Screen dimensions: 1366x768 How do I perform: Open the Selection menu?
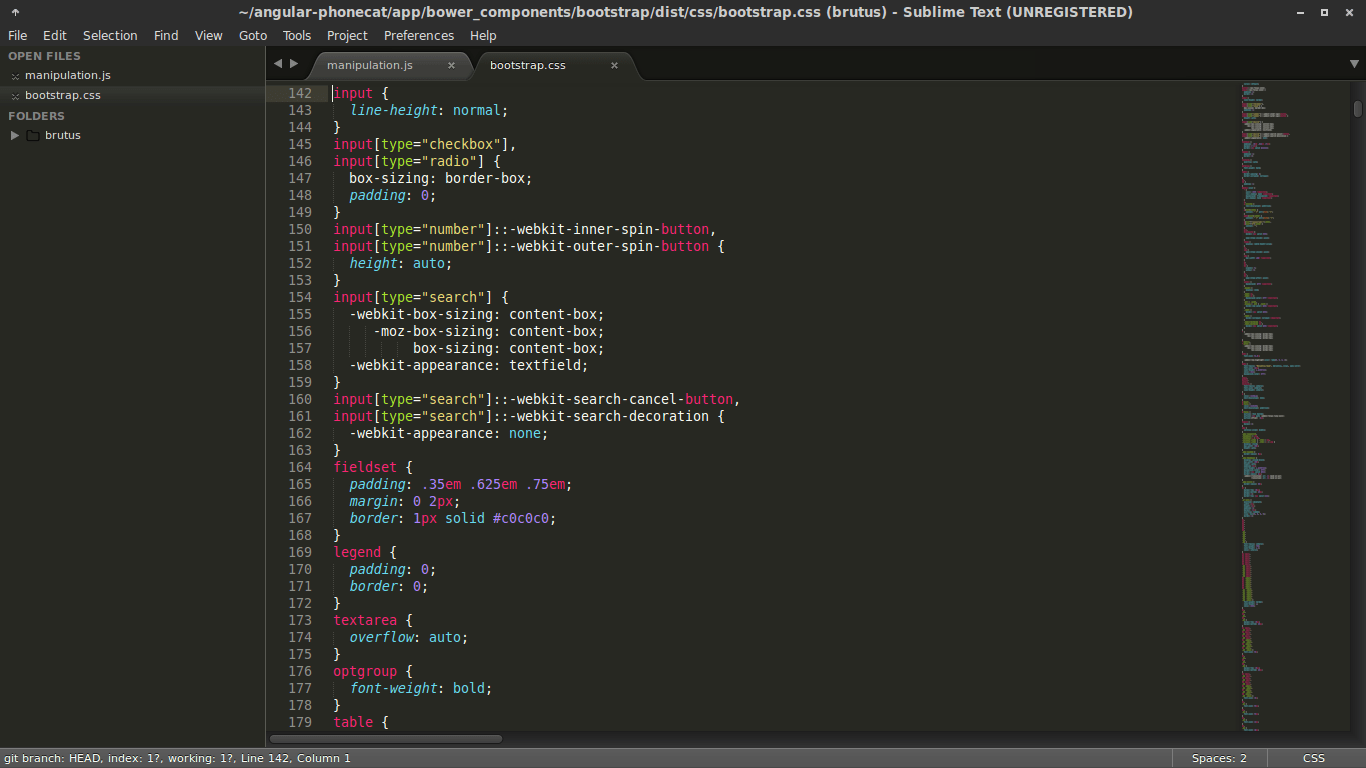pos(110,35)
